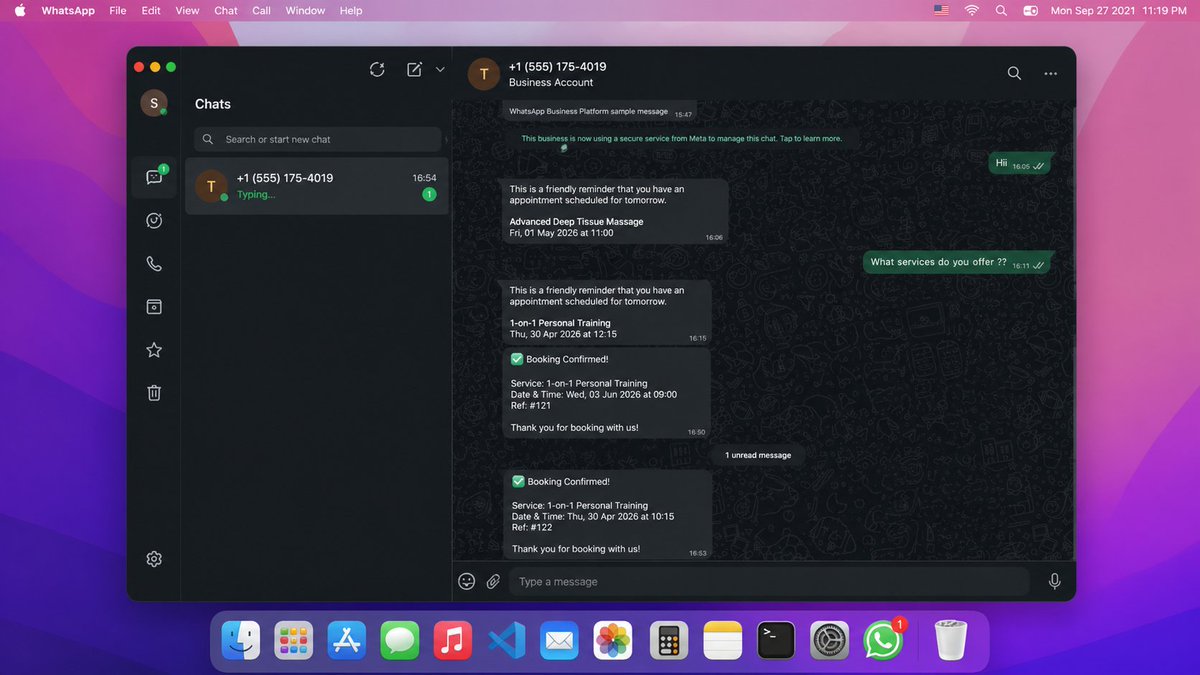Open Launchpad from the Dock

[x=294, y=640]
